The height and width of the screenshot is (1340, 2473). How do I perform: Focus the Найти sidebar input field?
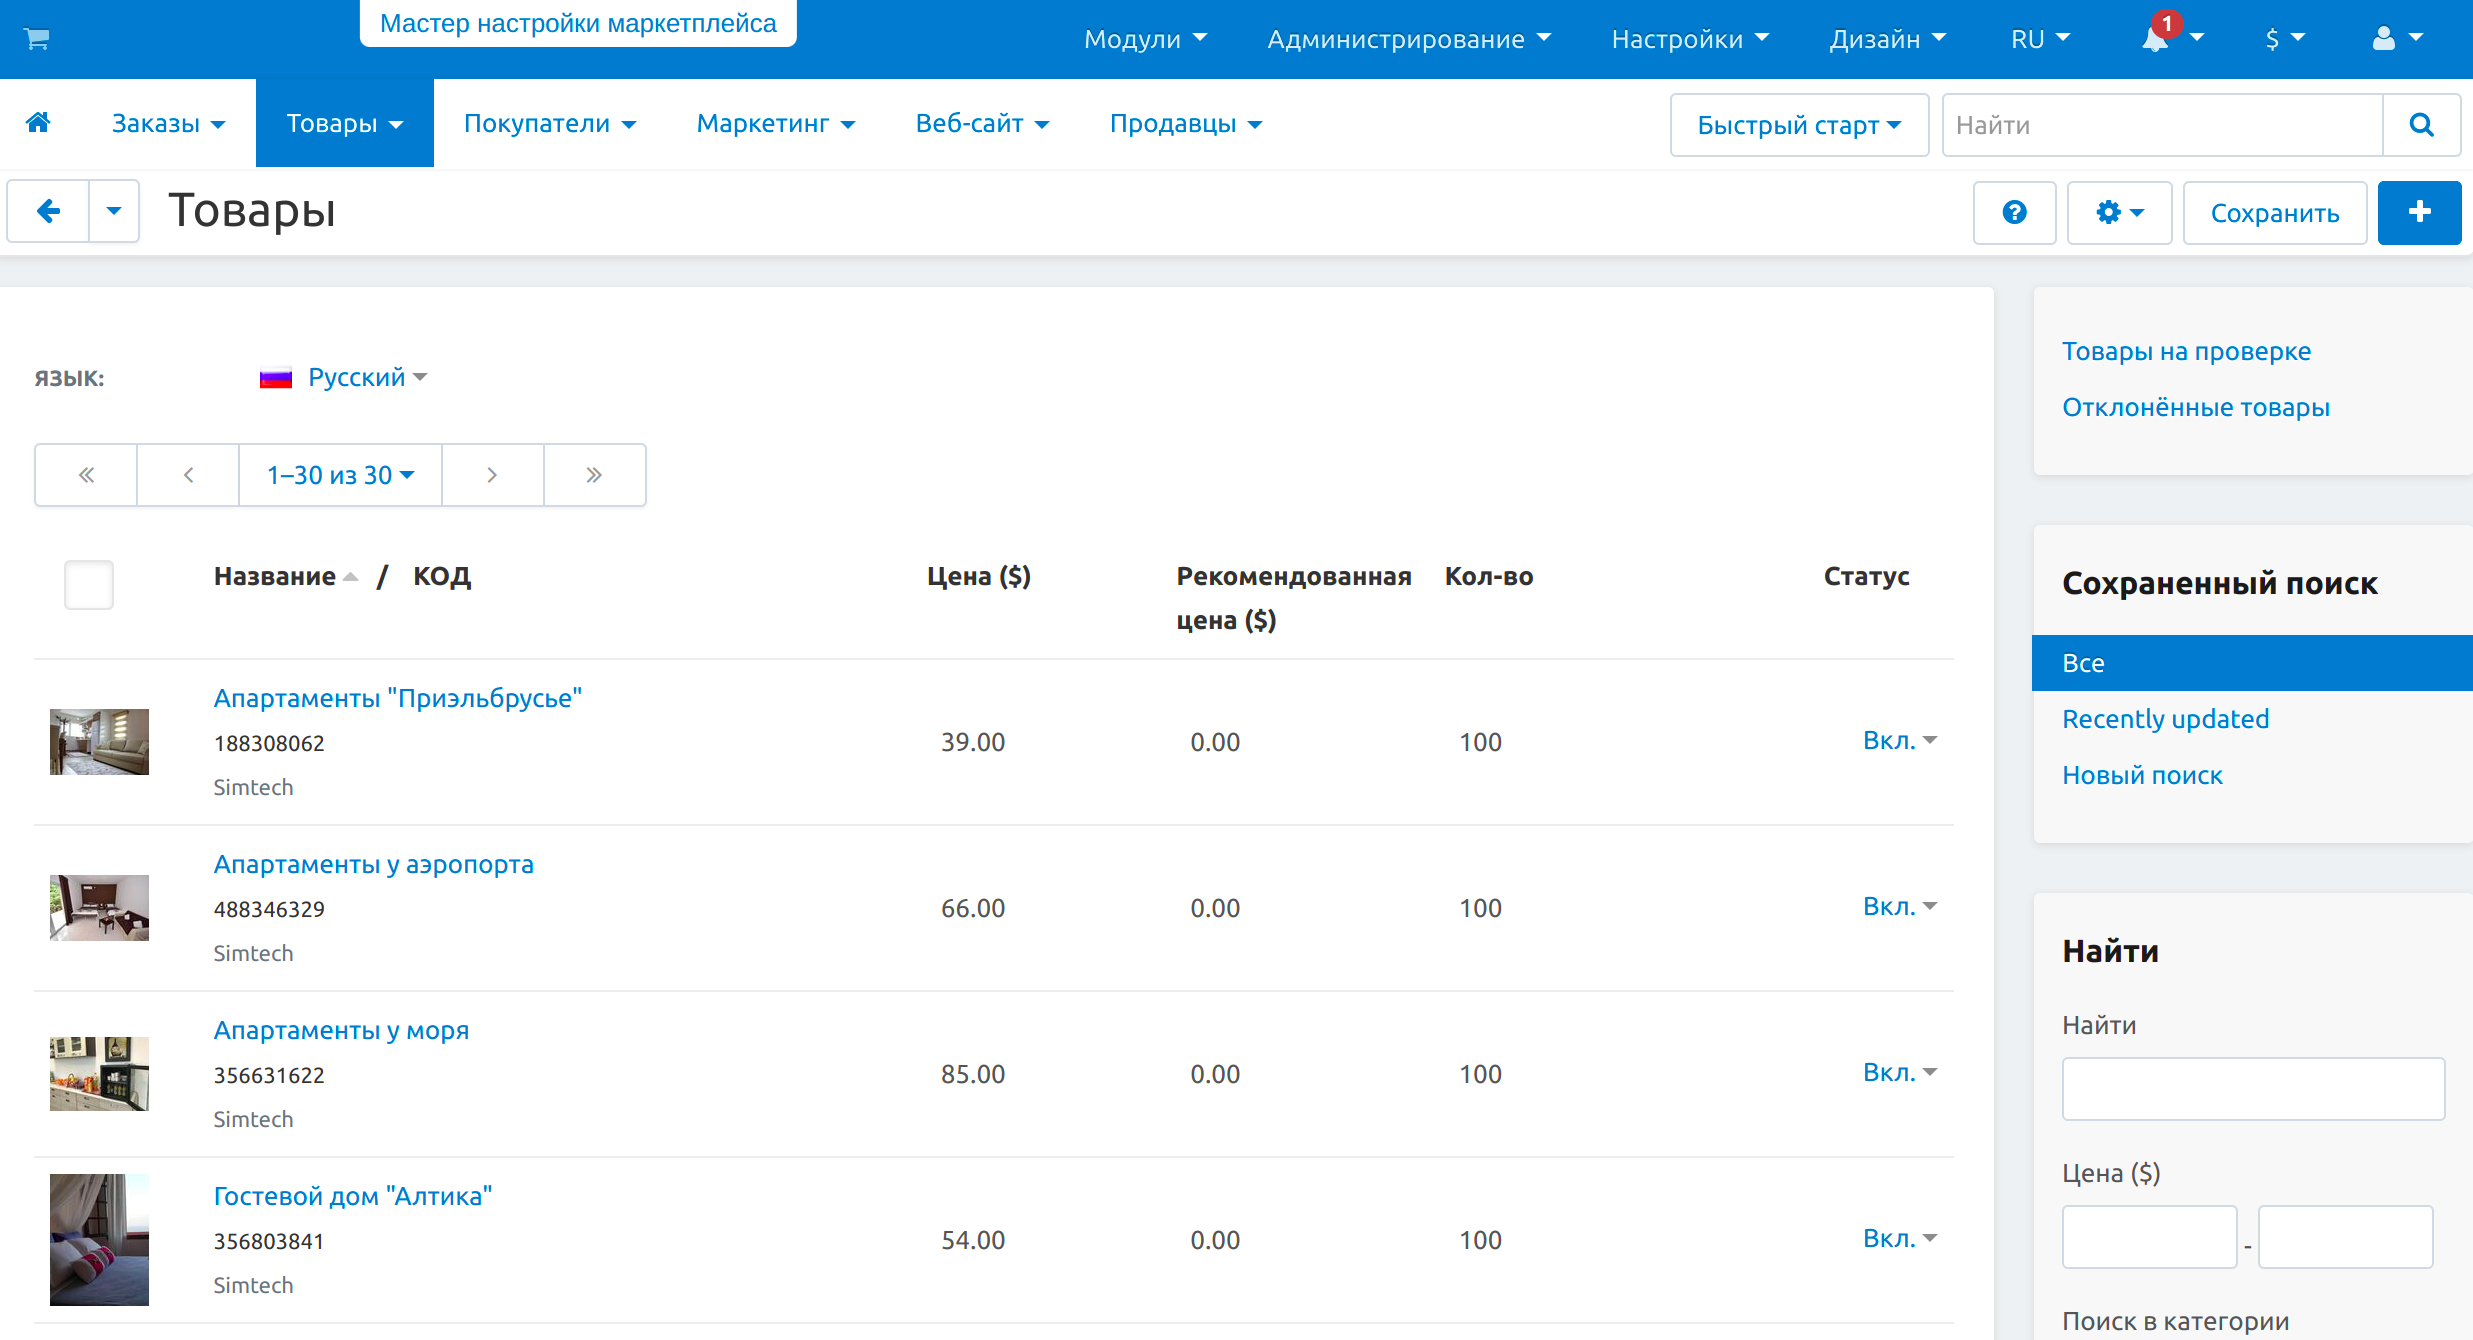(x=2252, y=1088)
